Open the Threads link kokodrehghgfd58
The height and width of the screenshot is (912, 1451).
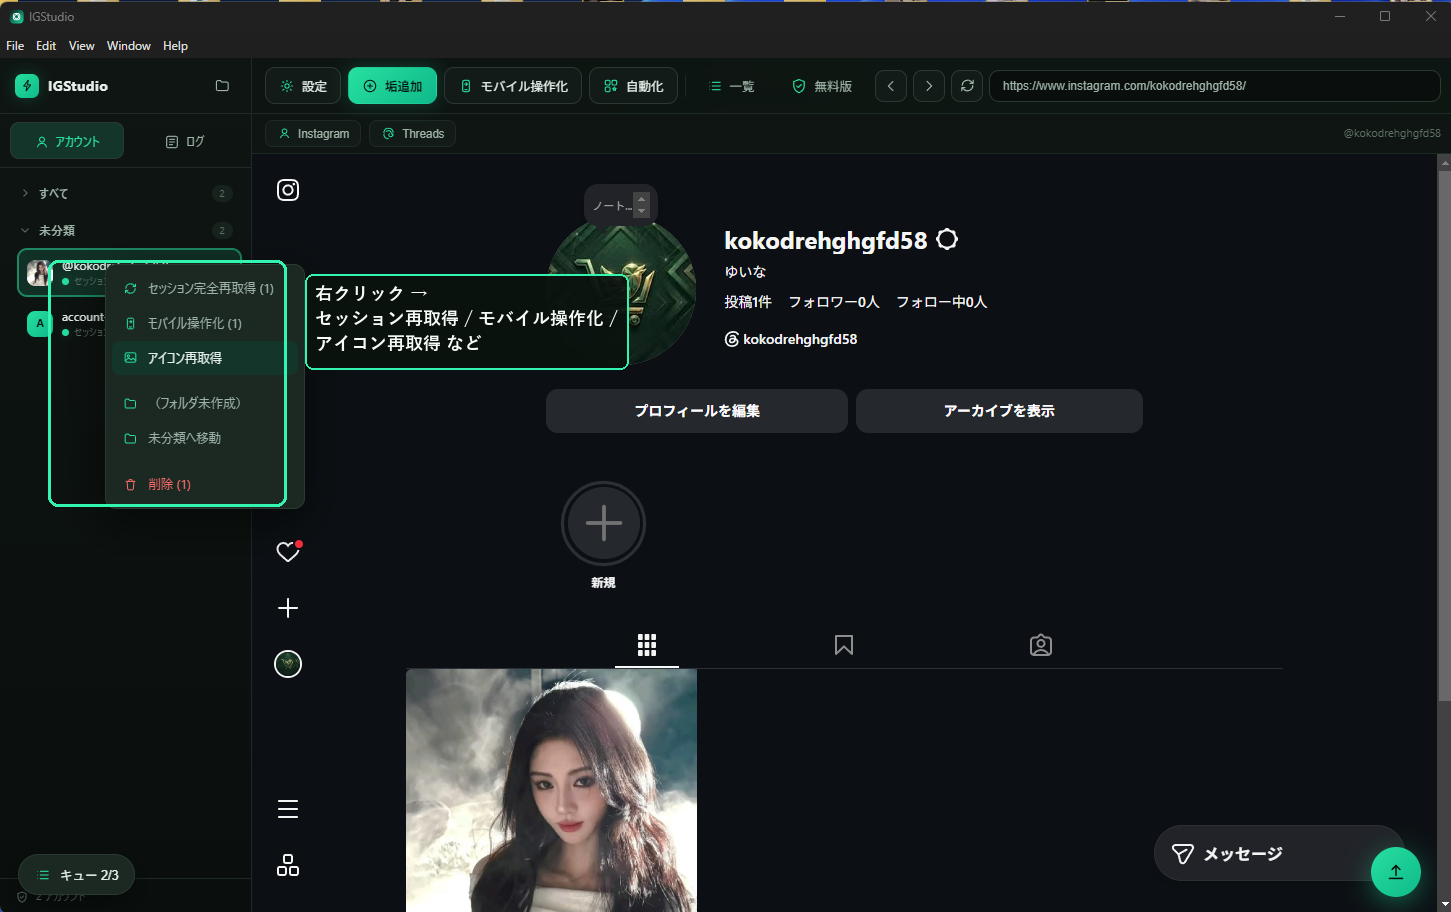[791, 339]
